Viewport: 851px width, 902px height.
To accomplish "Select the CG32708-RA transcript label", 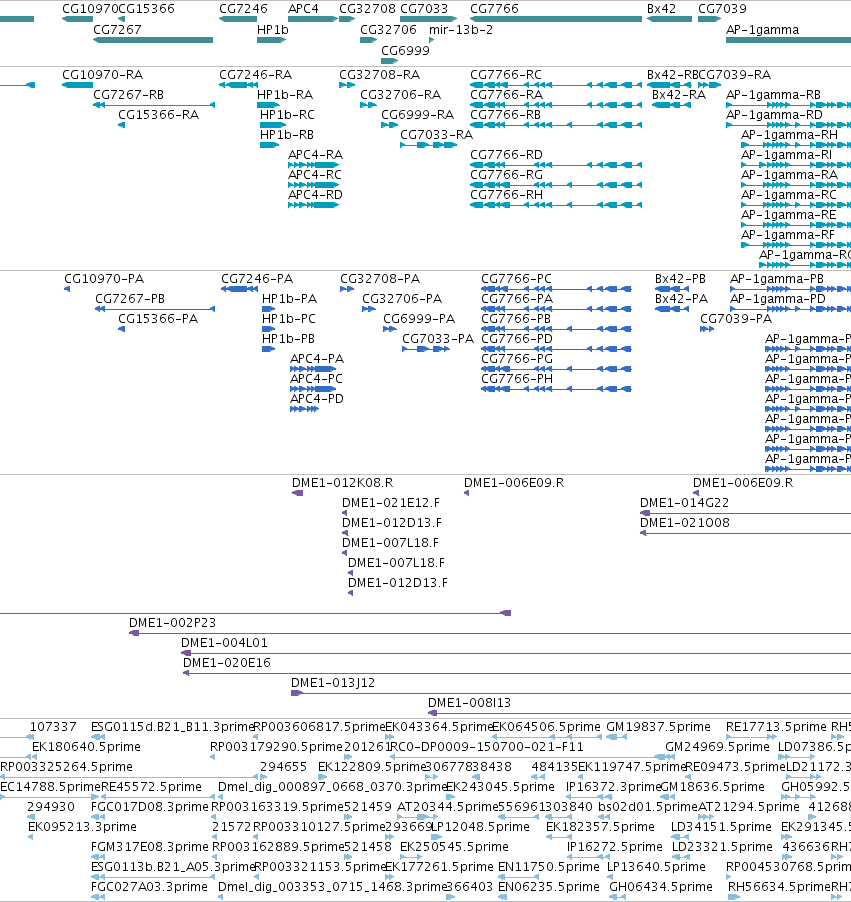I will pos(380,75).
